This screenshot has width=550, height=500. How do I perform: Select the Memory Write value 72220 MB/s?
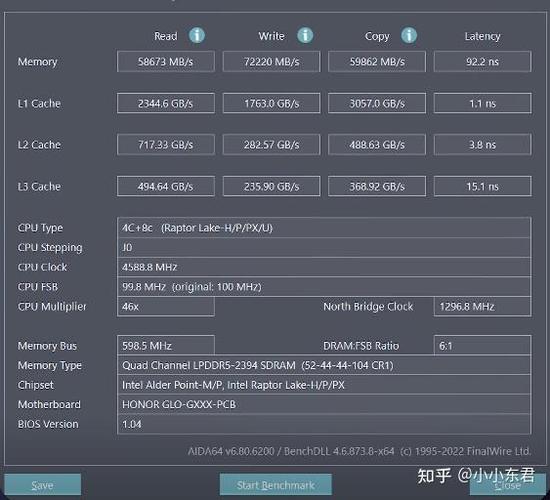coord(271,62)
